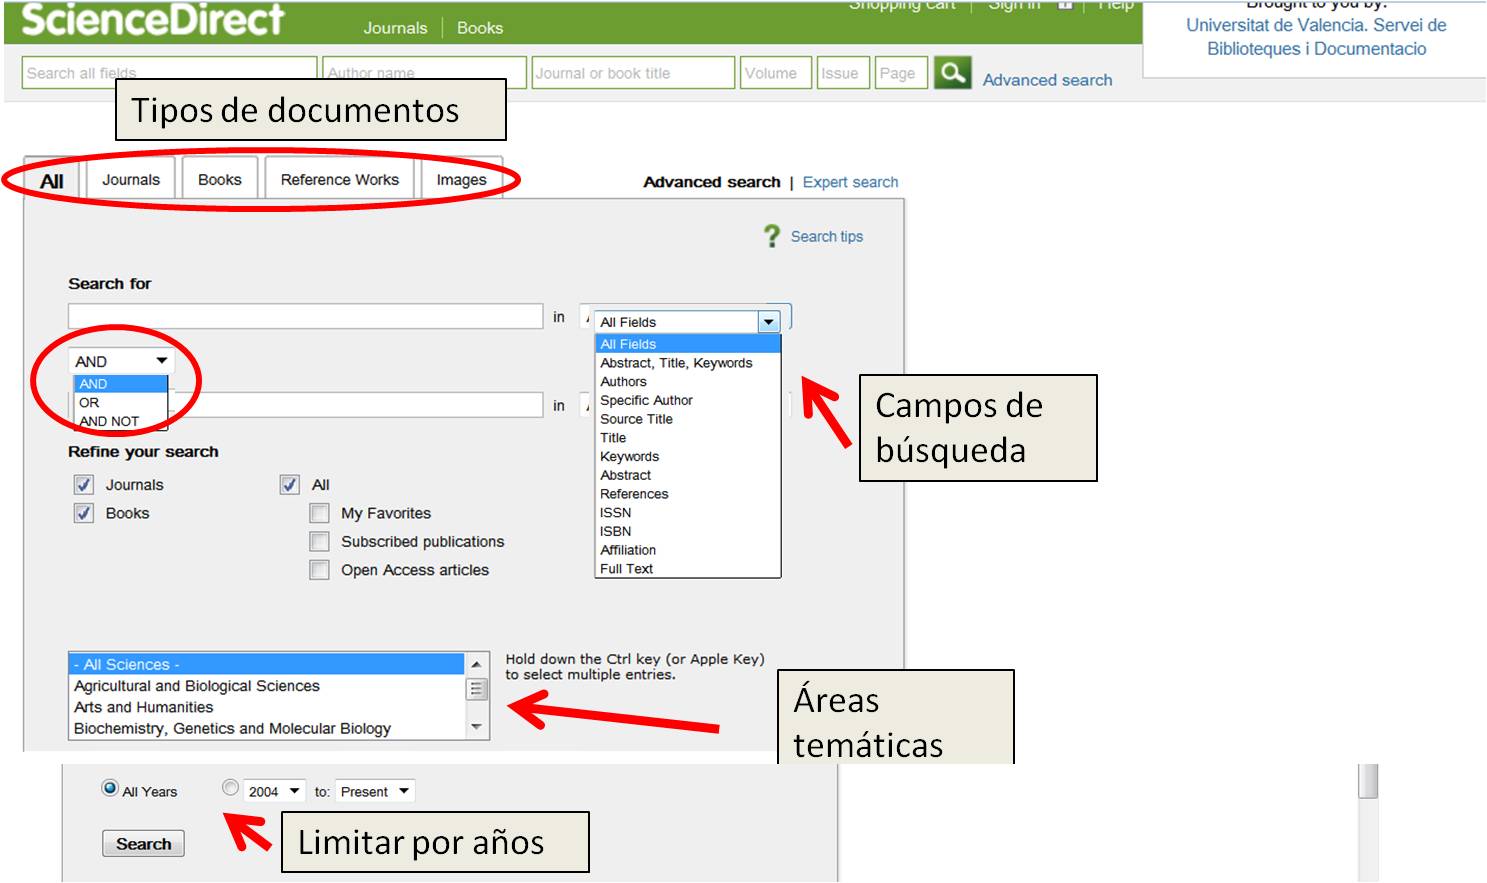Select Biochemistry, Genetics and Molecular Biology

(x=267, y=728)
